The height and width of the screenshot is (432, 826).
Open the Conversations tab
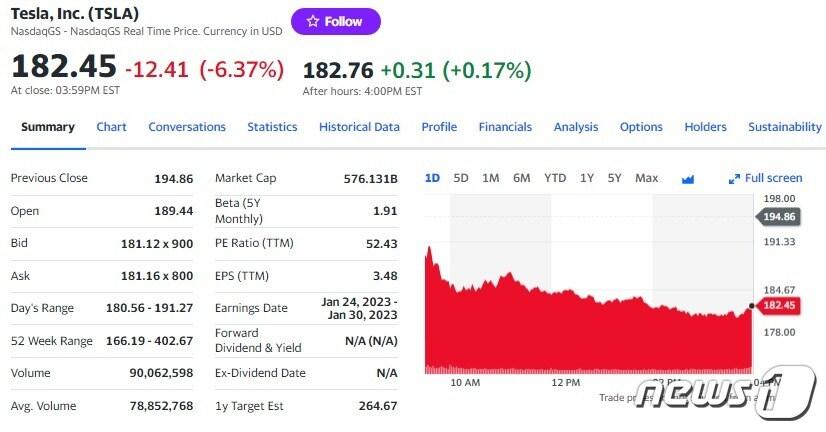[x=187, y=127]
